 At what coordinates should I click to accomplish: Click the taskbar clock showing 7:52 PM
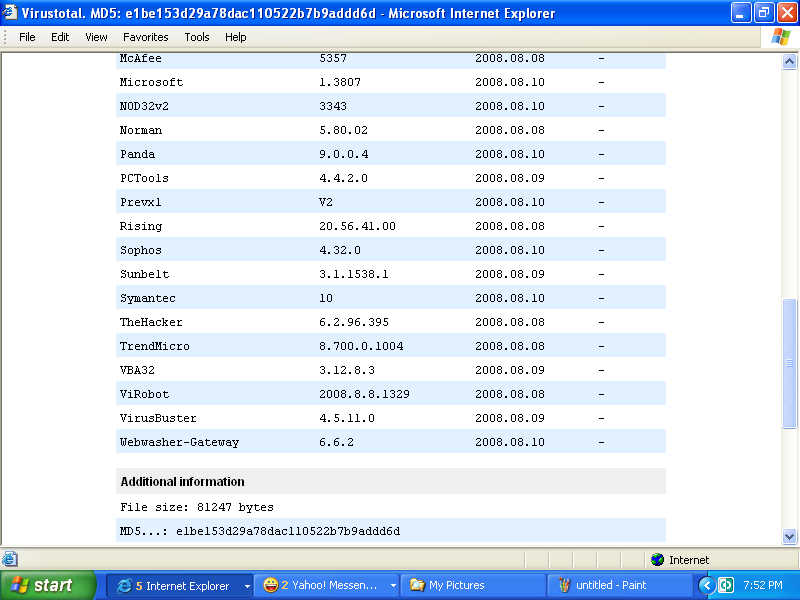click(763, 585)
